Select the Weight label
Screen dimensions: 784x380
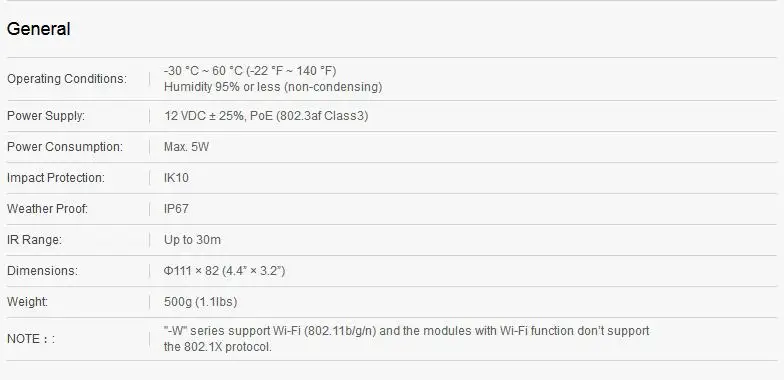coord(28,302)
